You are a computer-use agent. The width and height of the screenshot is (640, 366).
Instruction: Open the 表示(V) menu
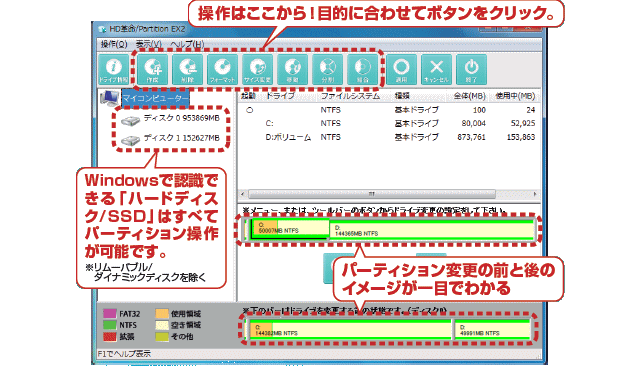(149, 44)
